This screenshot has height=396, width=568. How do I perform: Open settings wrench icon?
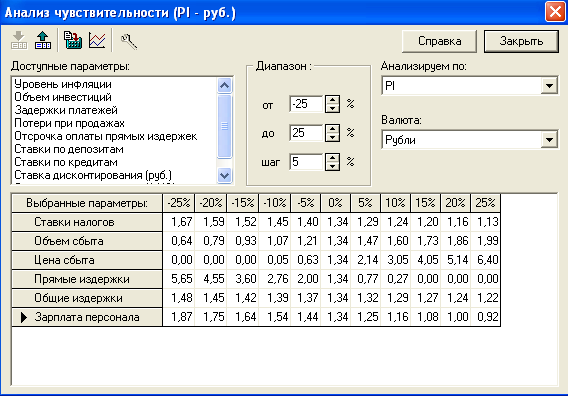[128, 41]
